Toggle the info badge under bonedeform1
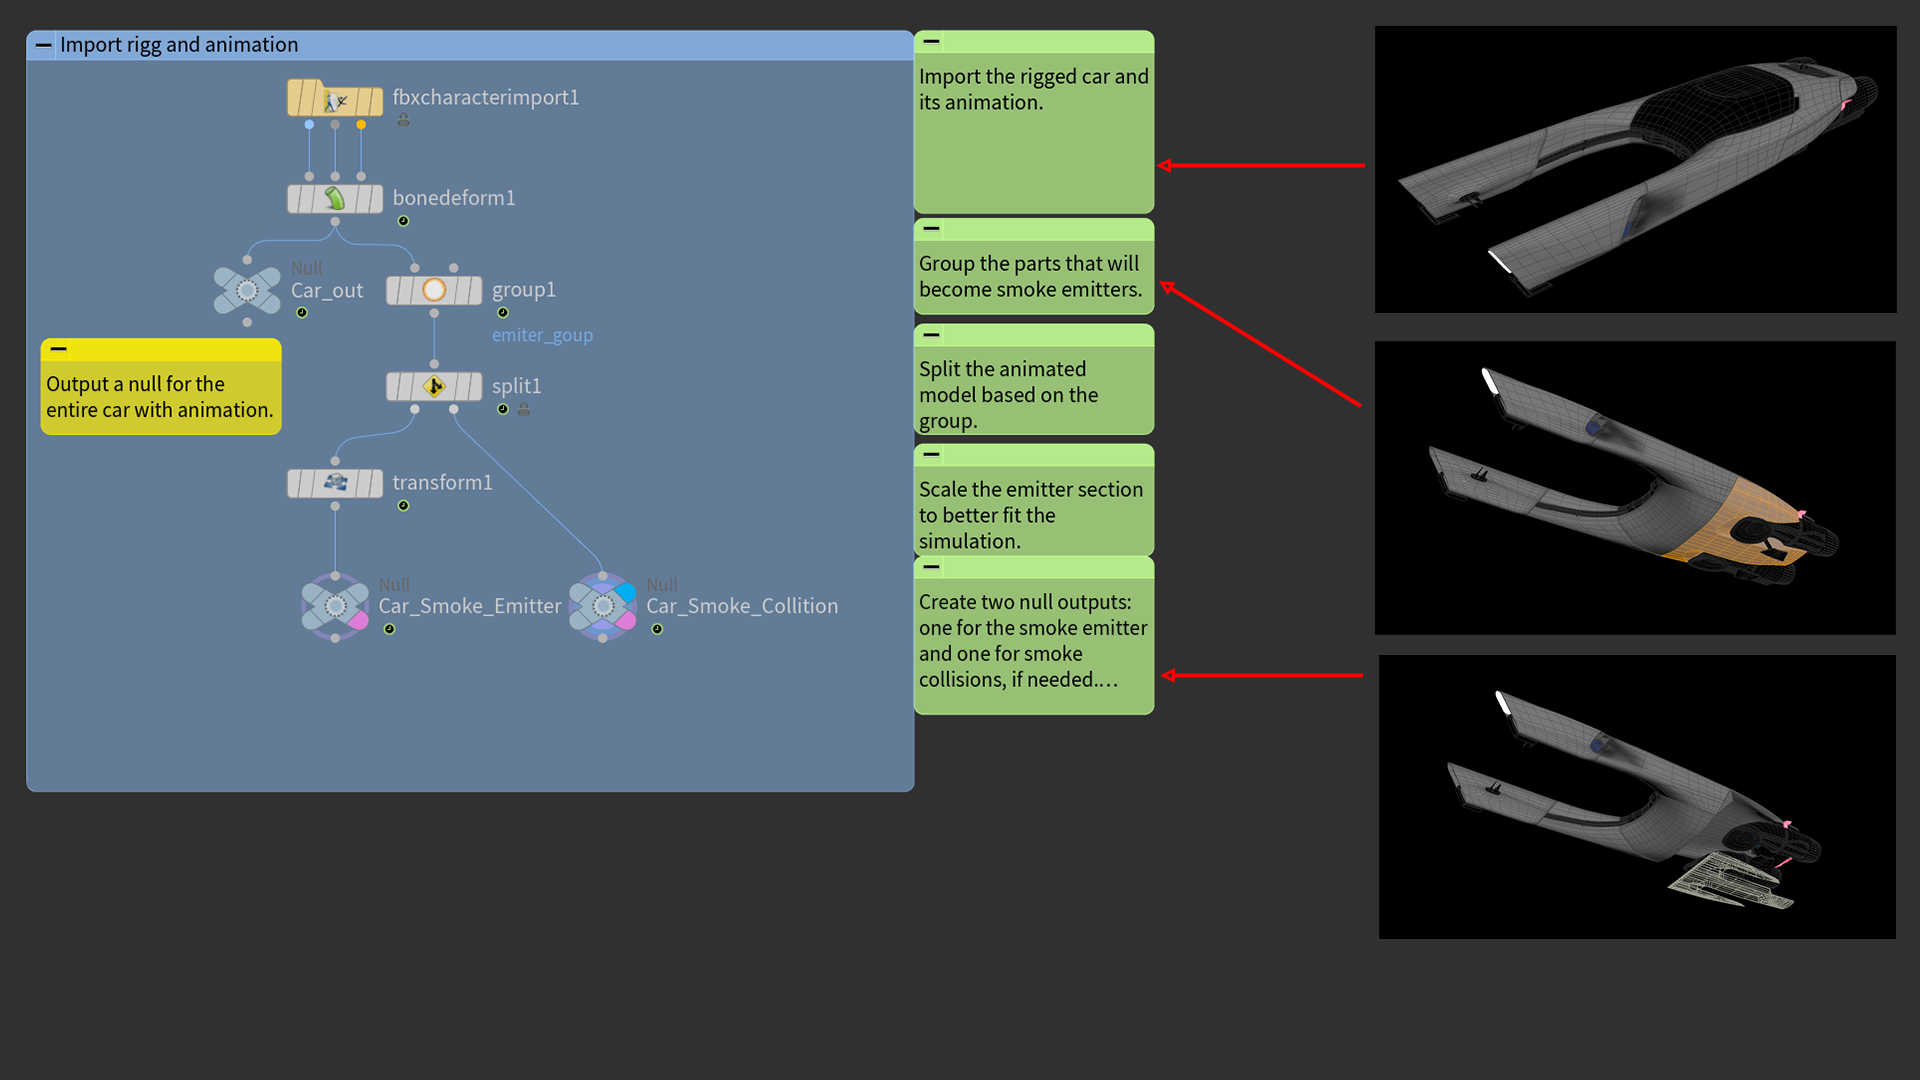The image size is (1920, 1080). pos(403,221)
